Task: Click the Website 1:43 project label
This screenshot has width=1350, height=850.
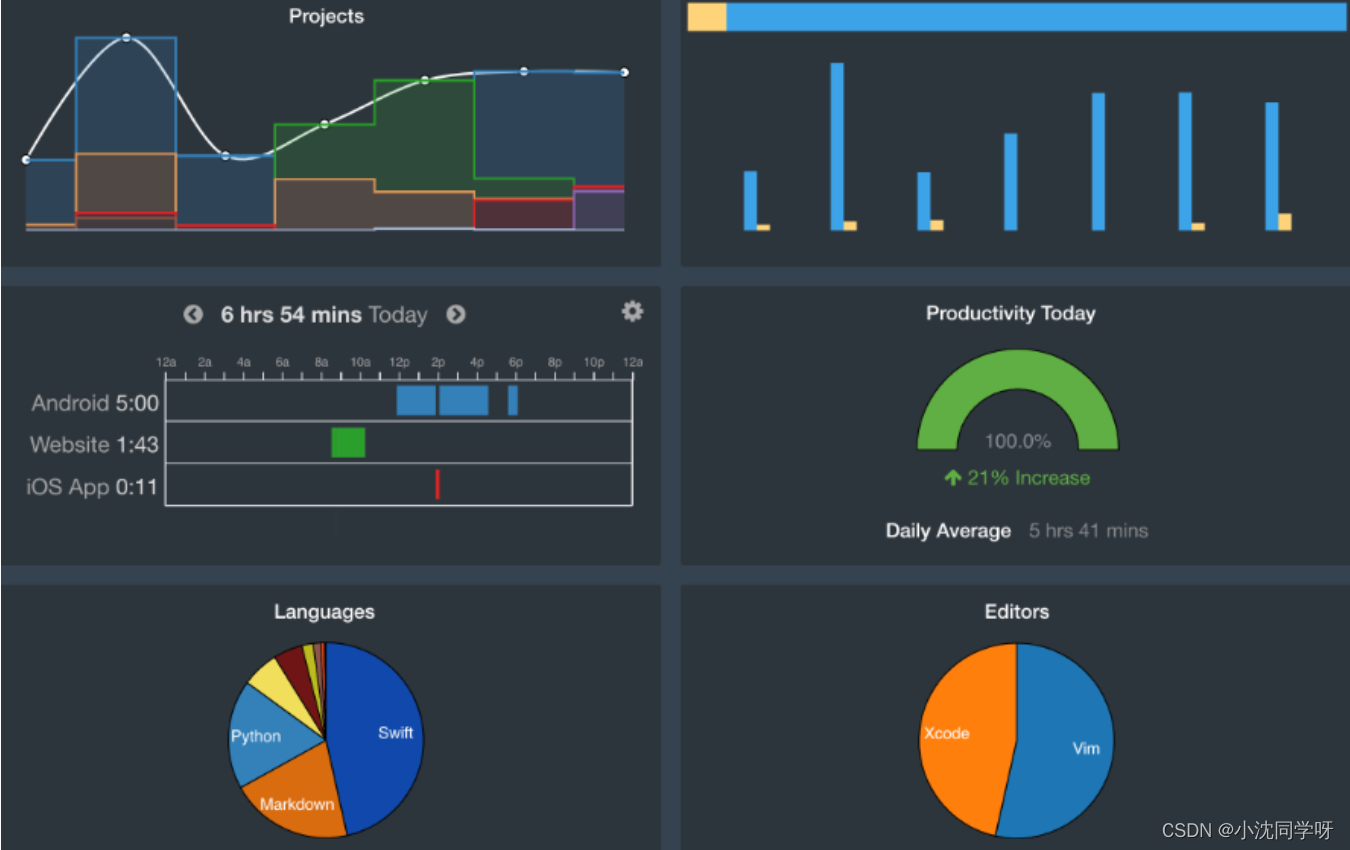Action: pos(94,444)
